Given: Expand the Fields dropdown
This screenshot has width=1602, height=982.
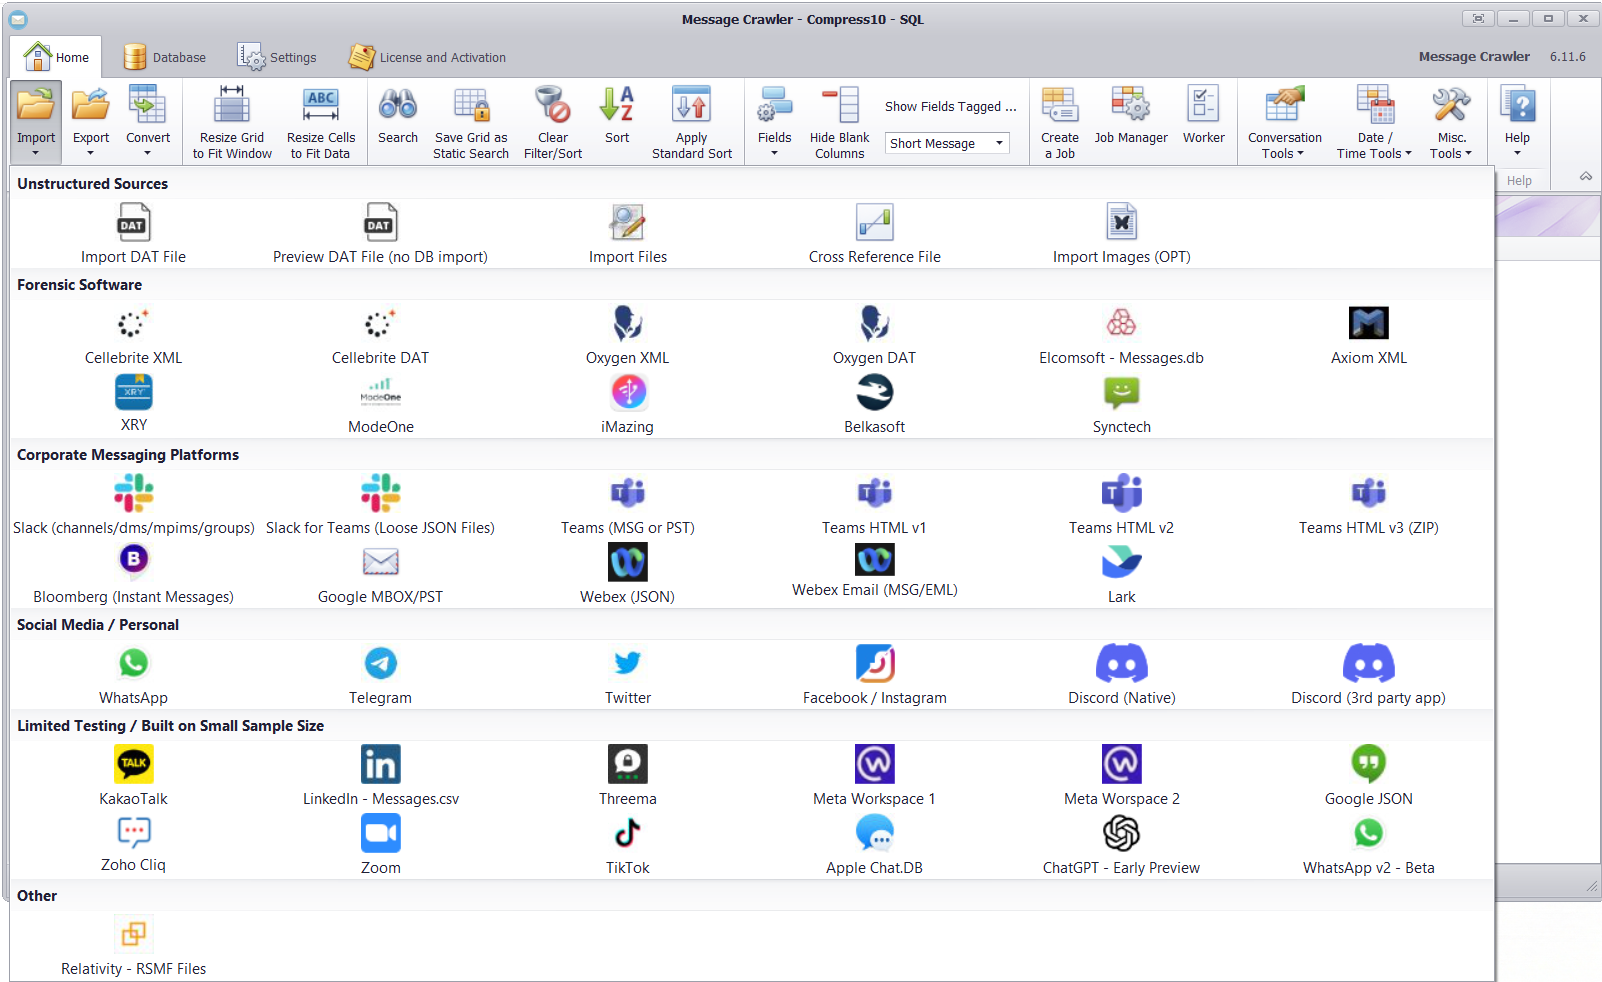Looking at the screenshot, I should [774, 122].
